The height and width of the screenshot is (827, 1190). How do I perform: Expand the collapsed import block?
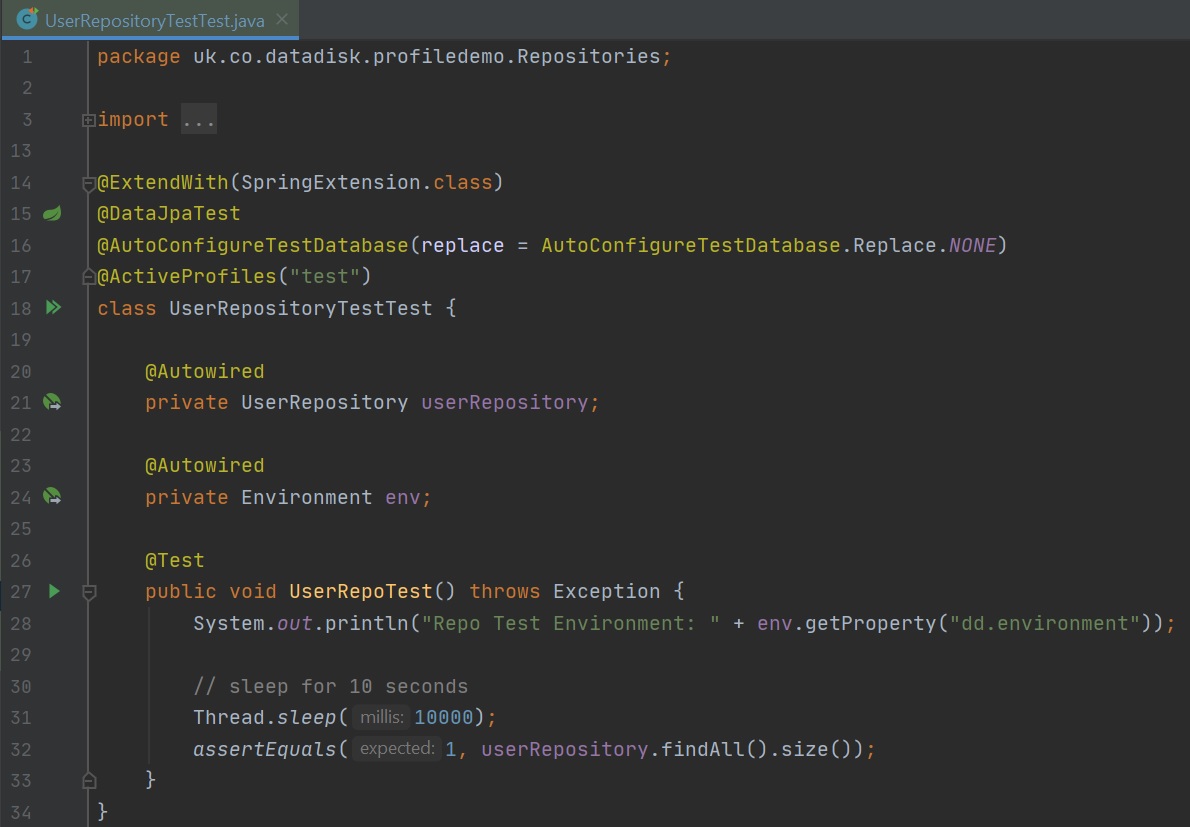(x=88, y=120)
